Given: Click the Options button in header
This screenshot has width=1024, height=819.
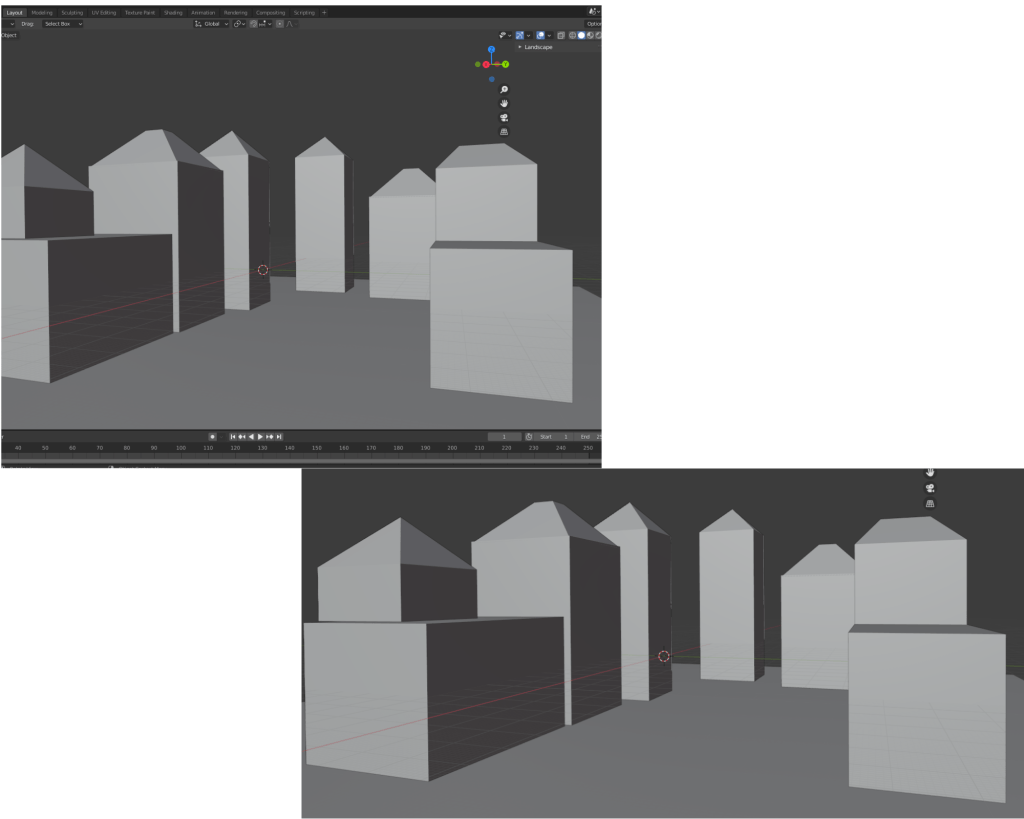Looking at the screenshot, I should pos(594,23).
